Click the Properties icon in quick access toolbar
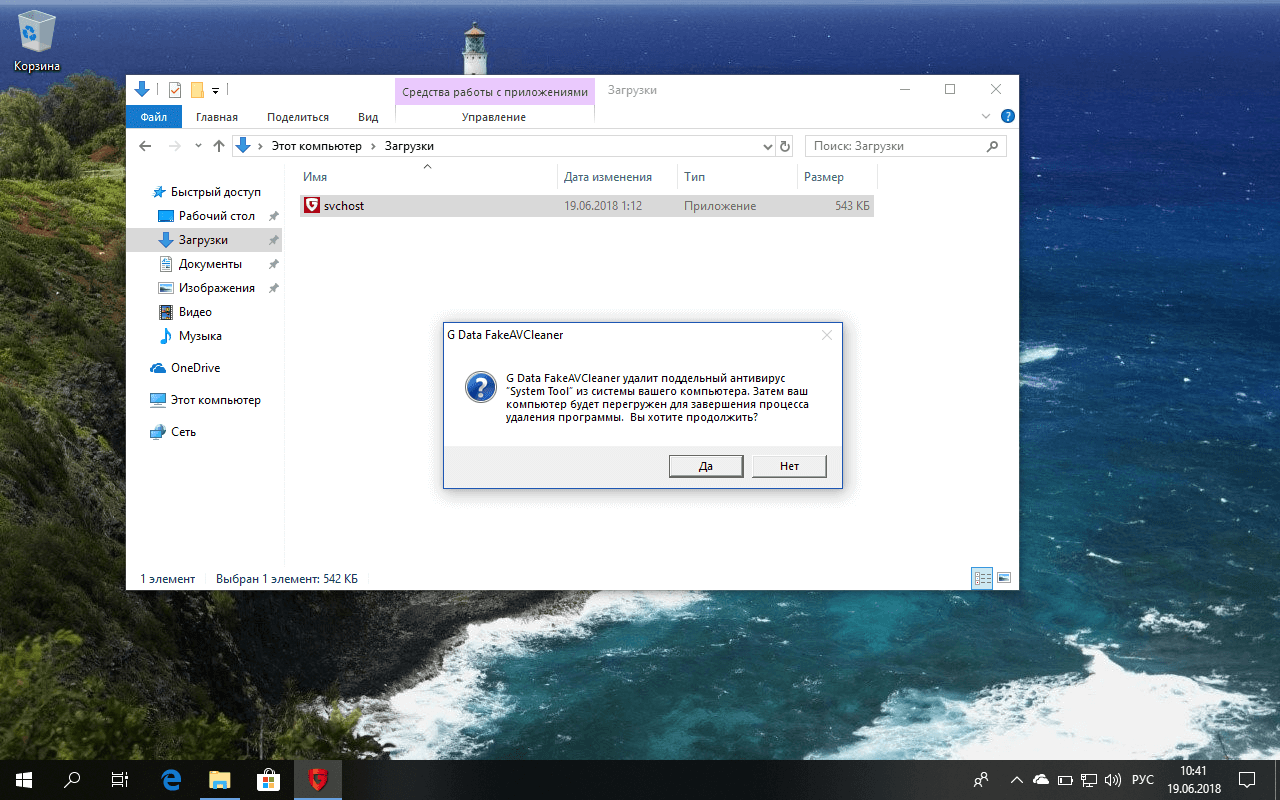Screen dimensions: 1280x800 (174, 90)
